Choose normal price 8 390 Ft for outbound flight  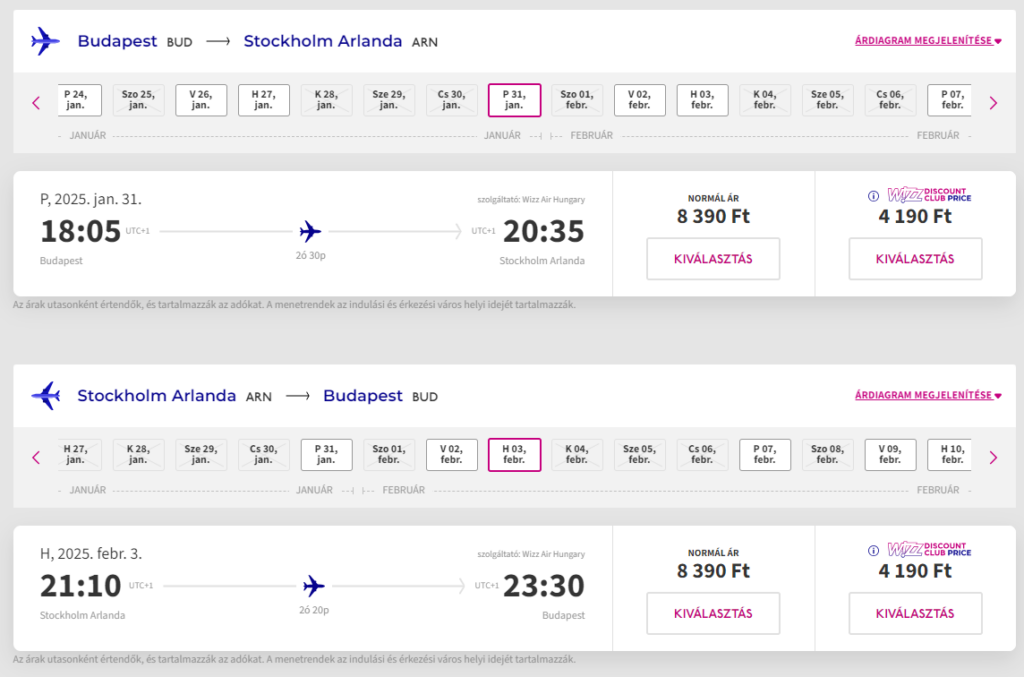(713, 259)
